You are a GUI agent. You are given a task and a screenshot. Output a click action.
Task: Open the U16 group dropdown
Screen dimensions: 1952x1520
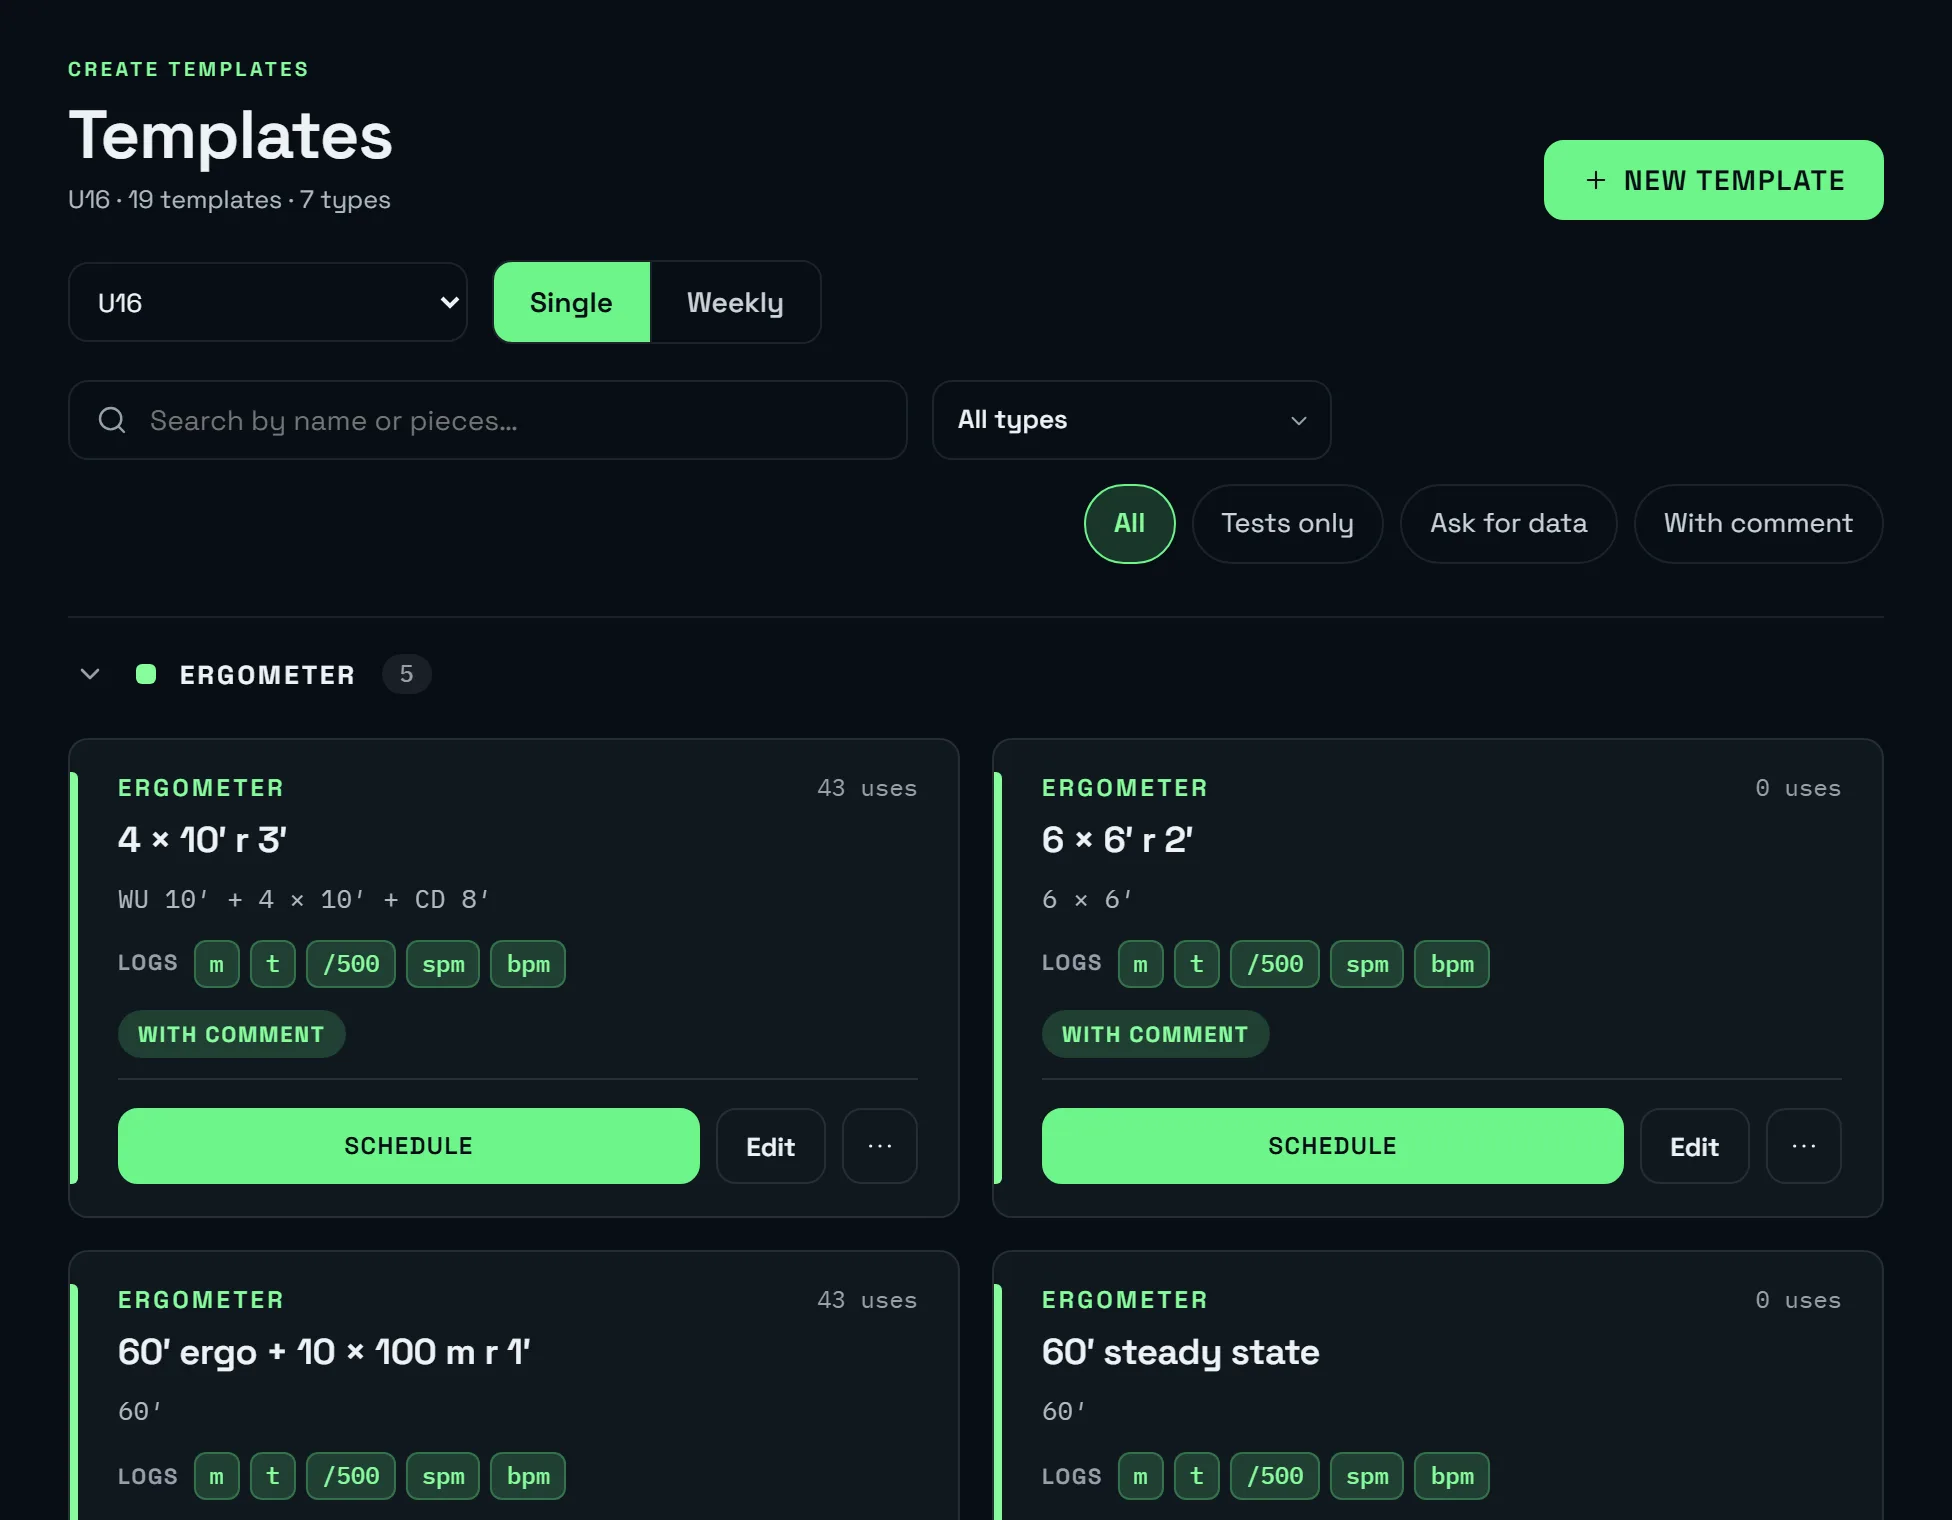click(x=268, y=302)
